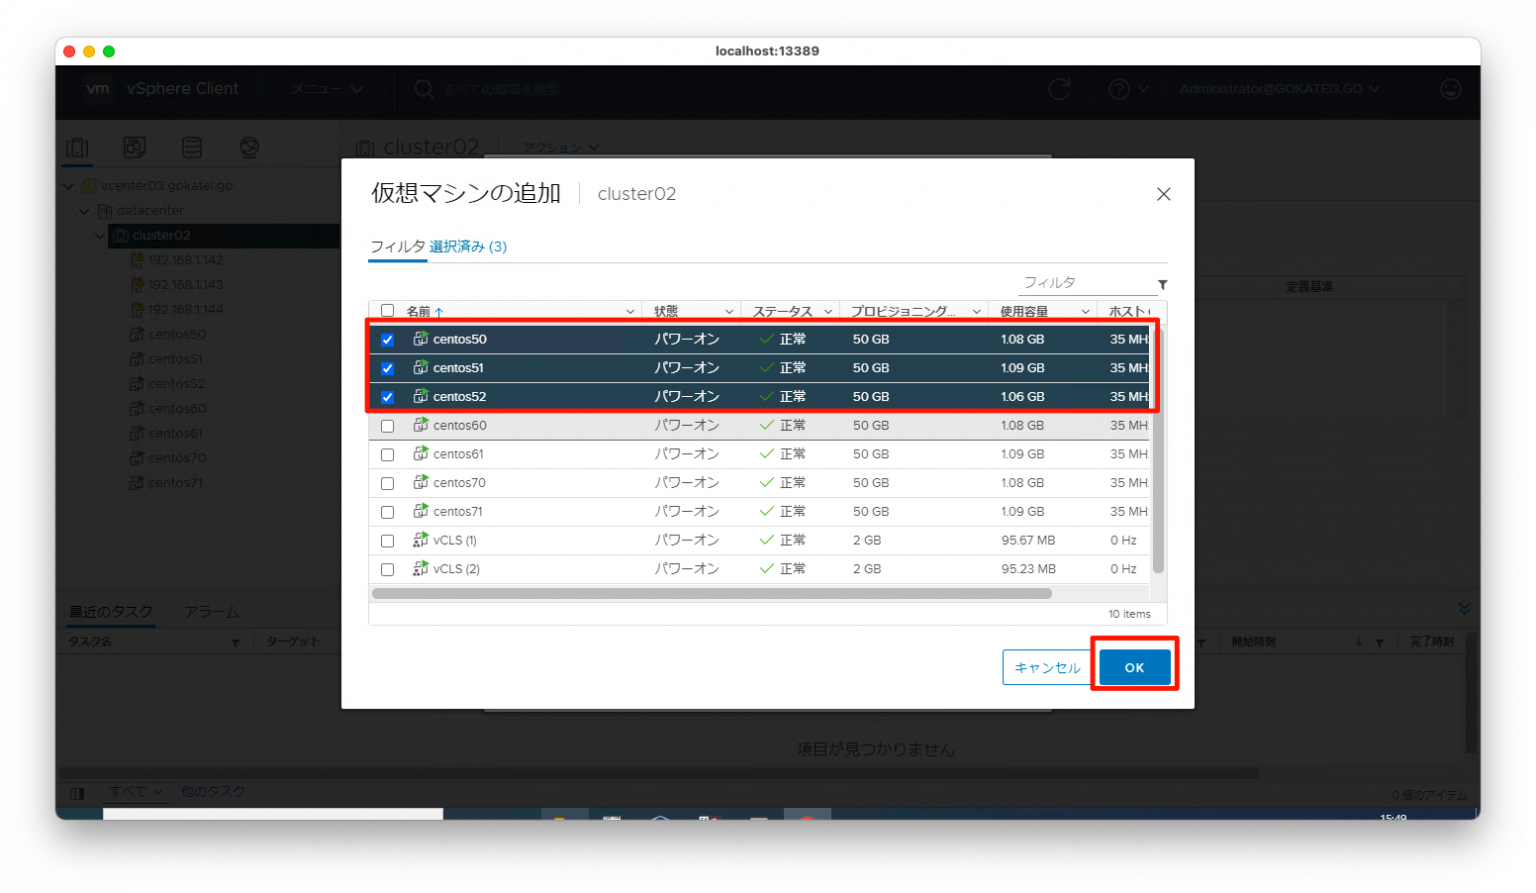Click the refresh icon in the top bar
The height and width of the screenshot is (893, 1536).
click(x=1059, y=89)
